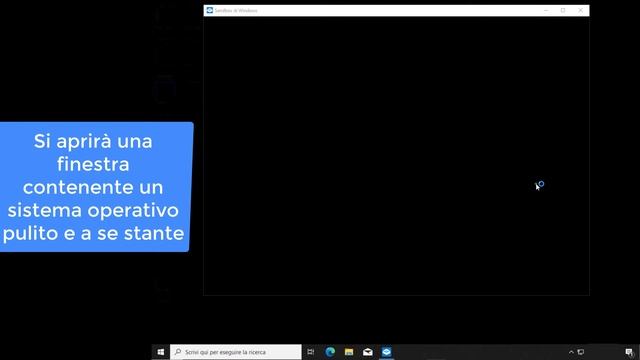This screenshot has height=360, width=640.
Task: Click the Sandbox window title bar icon
Action: [x=210, y=10]
